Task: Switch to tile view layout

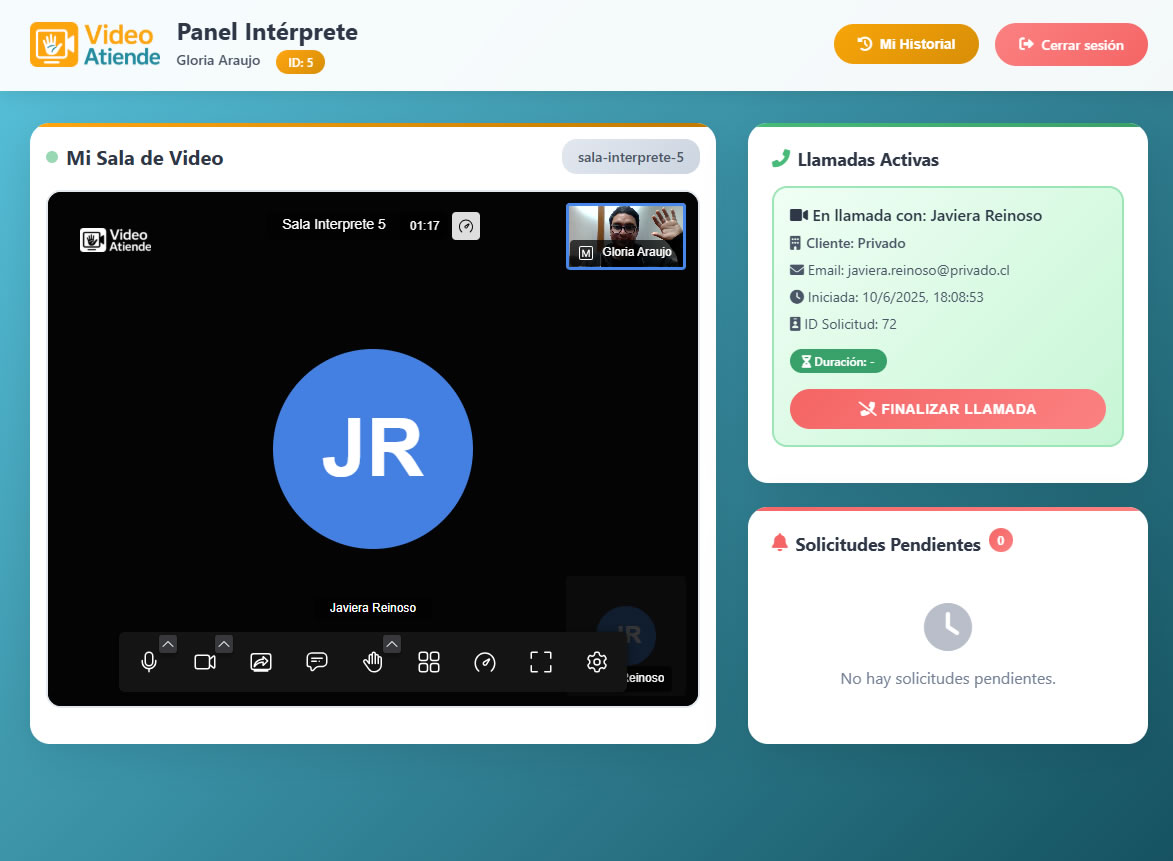Action: pos(428,661)
